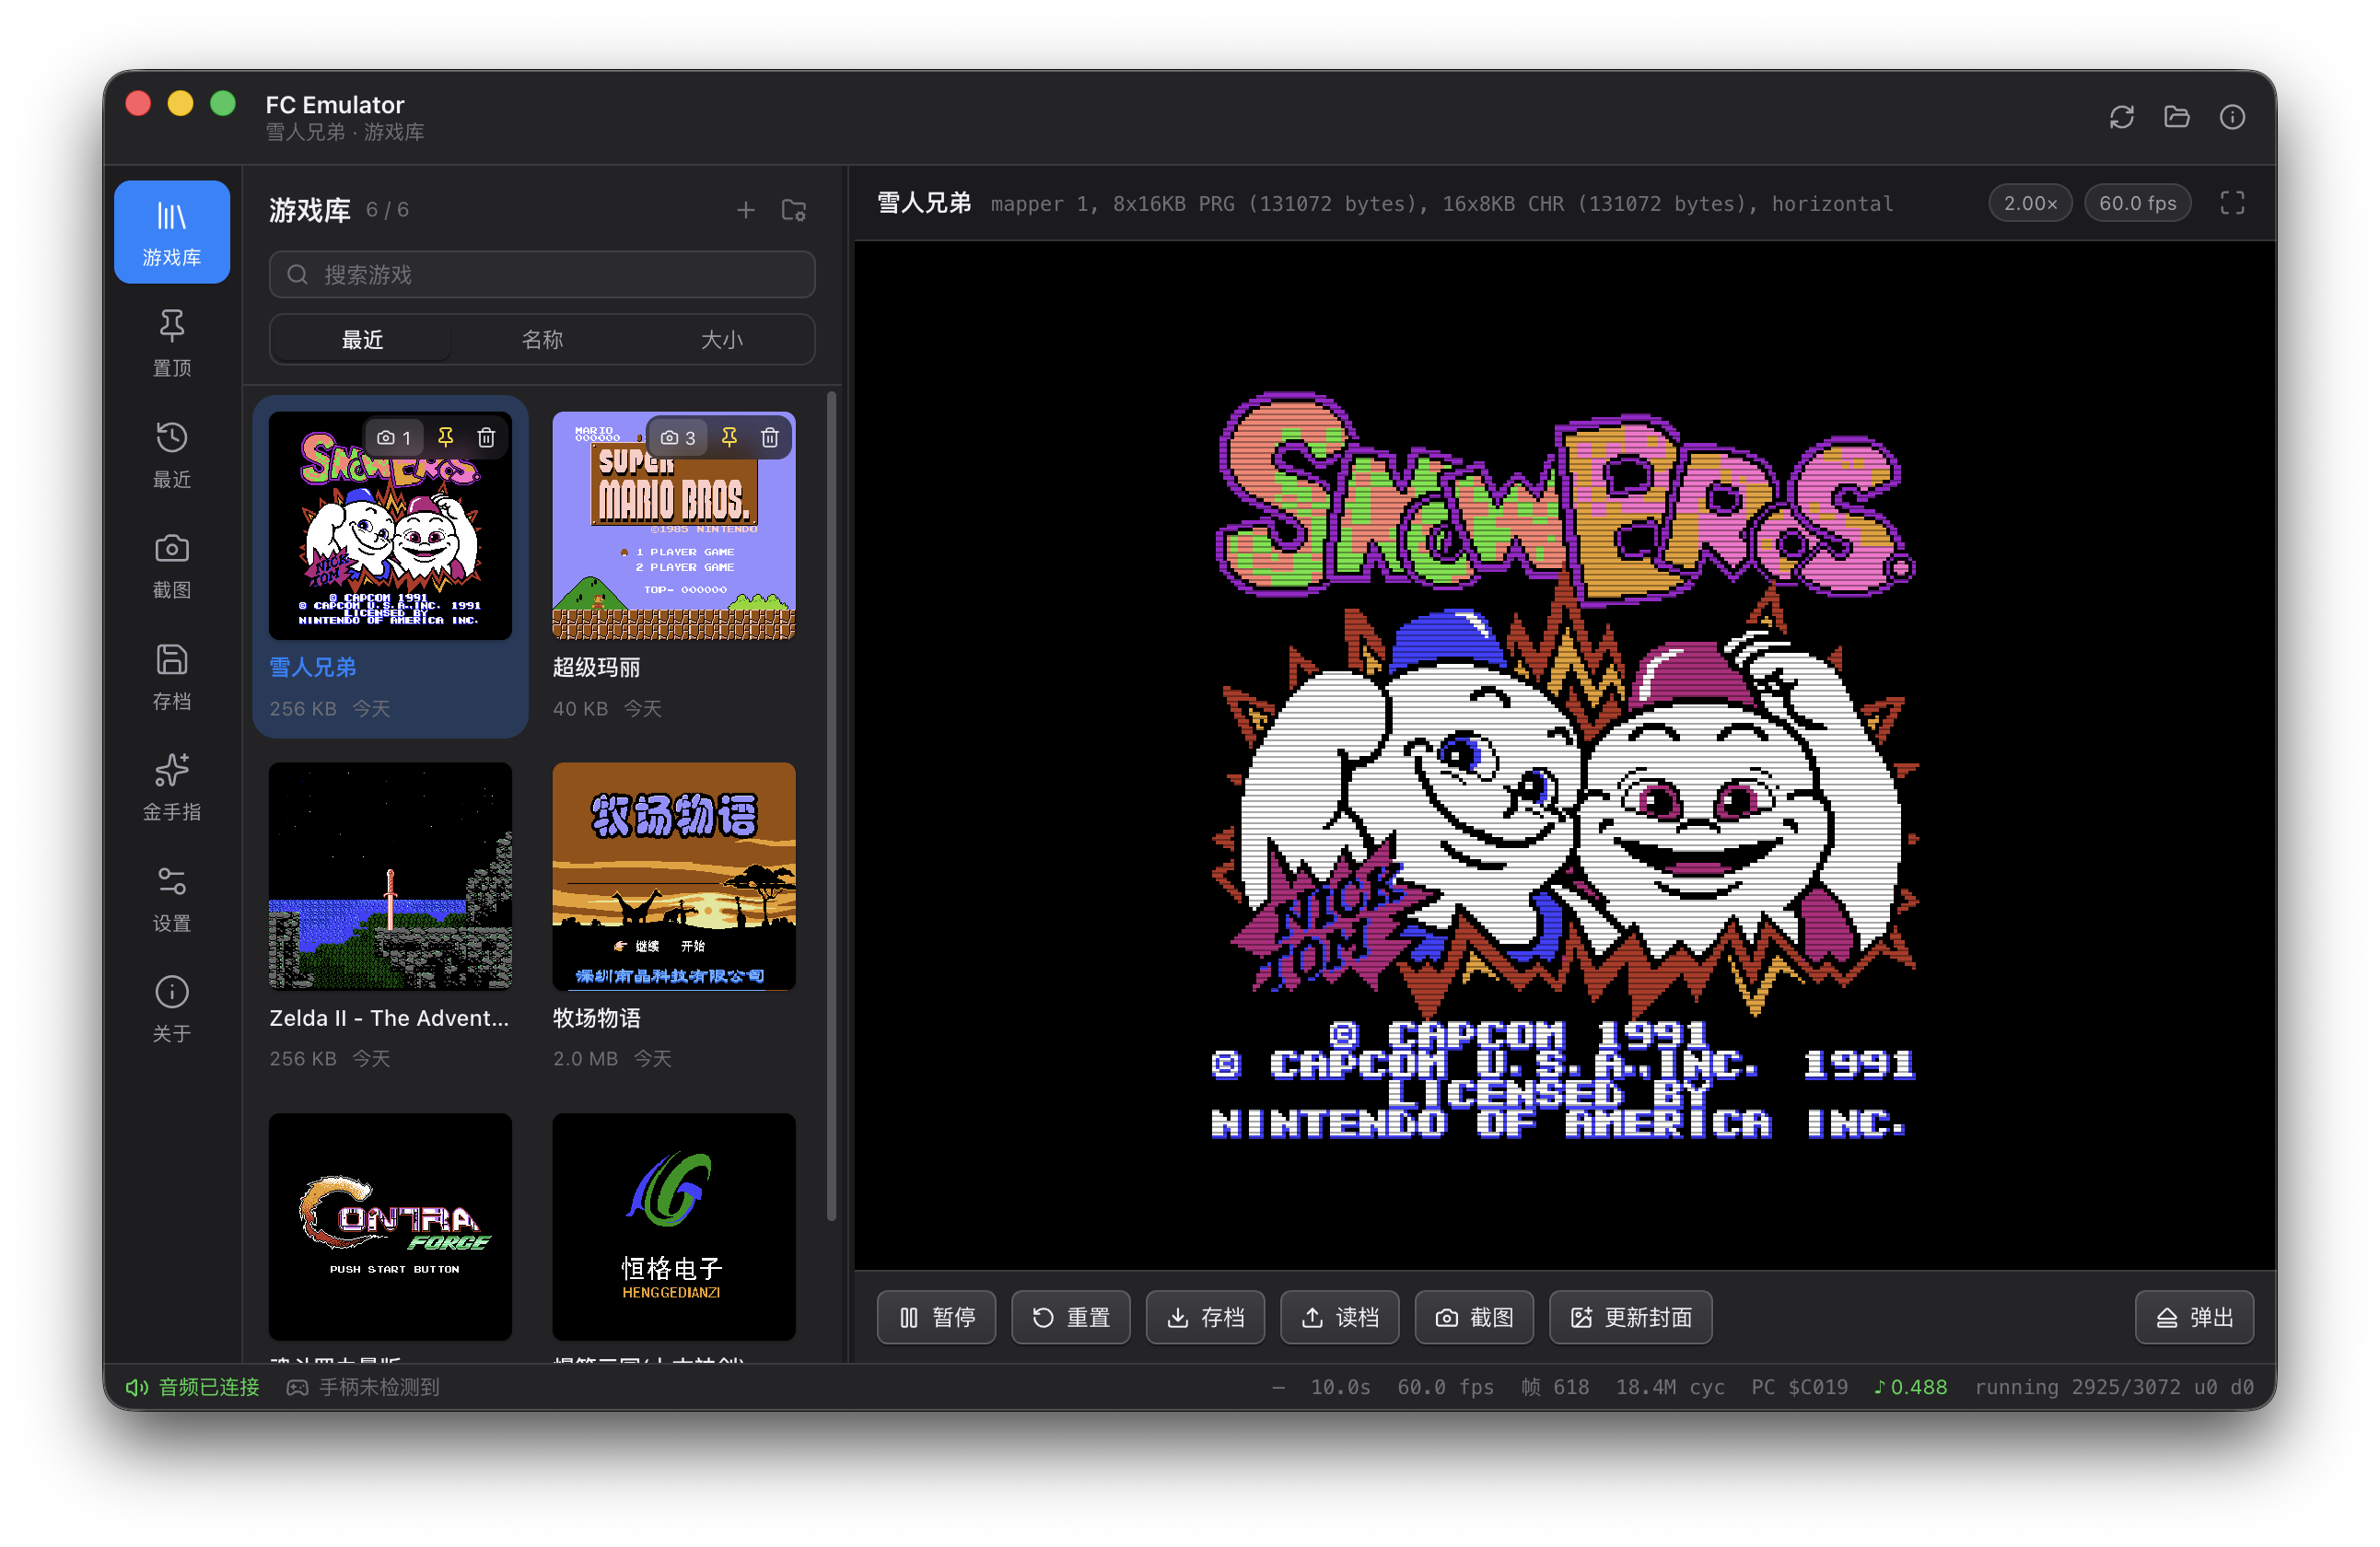Click the 更新封面 update cover button
The image size is (2380, 1547).
1631,1318
